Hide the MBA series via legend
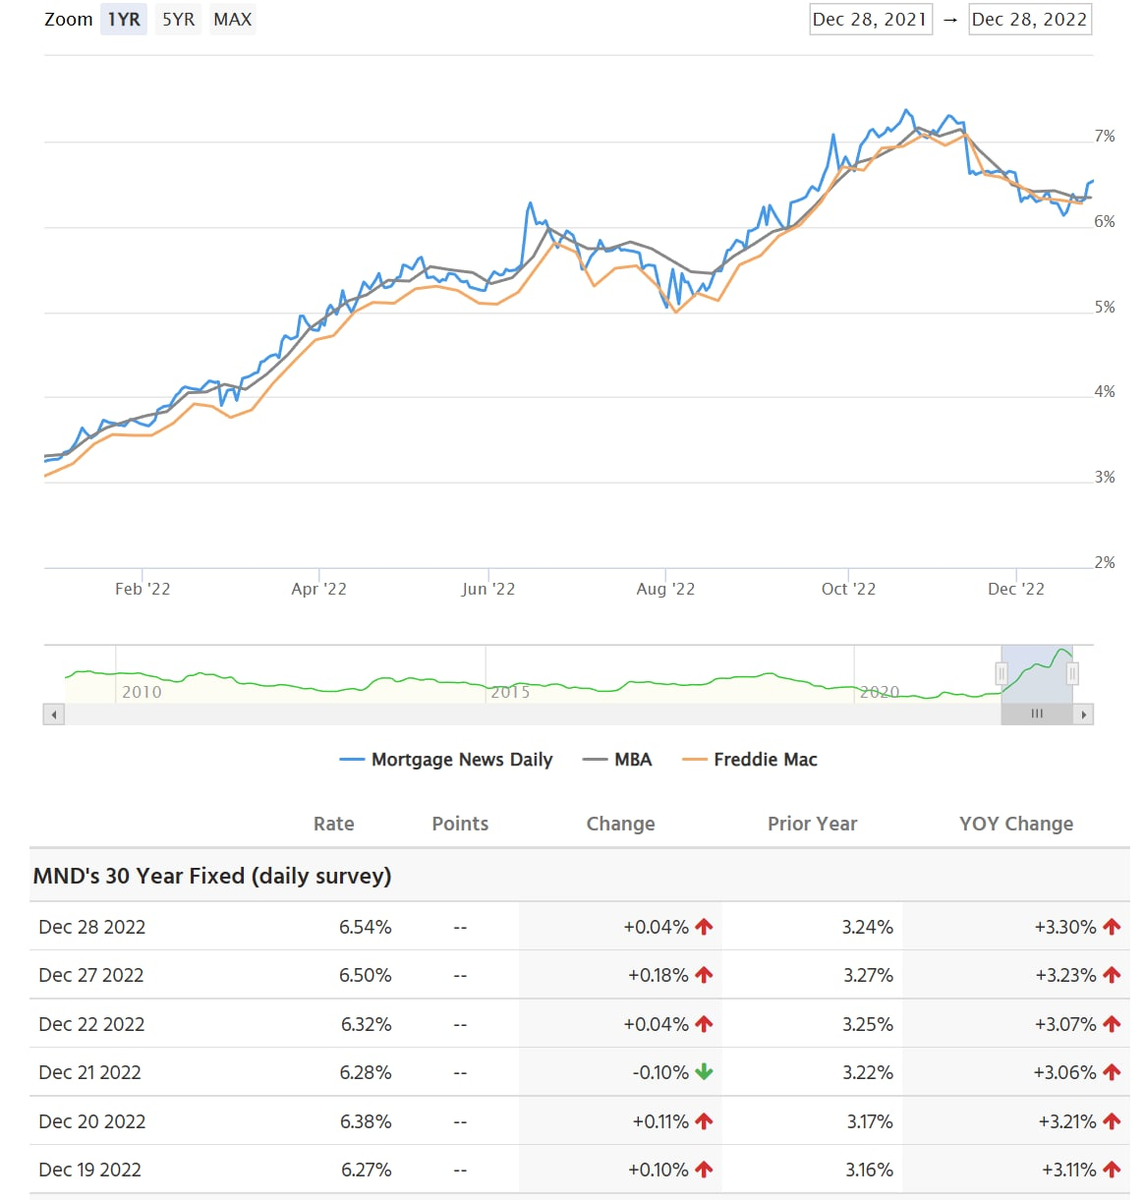 (x=618, y=760)
